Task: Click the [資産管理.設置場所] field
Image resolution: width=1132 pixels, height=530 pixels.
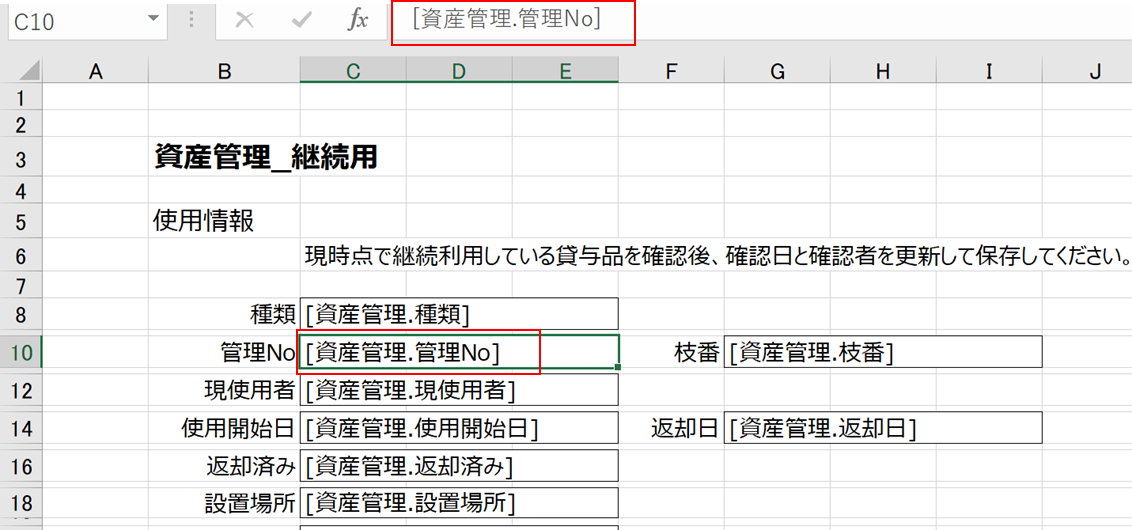Action: 459,504
